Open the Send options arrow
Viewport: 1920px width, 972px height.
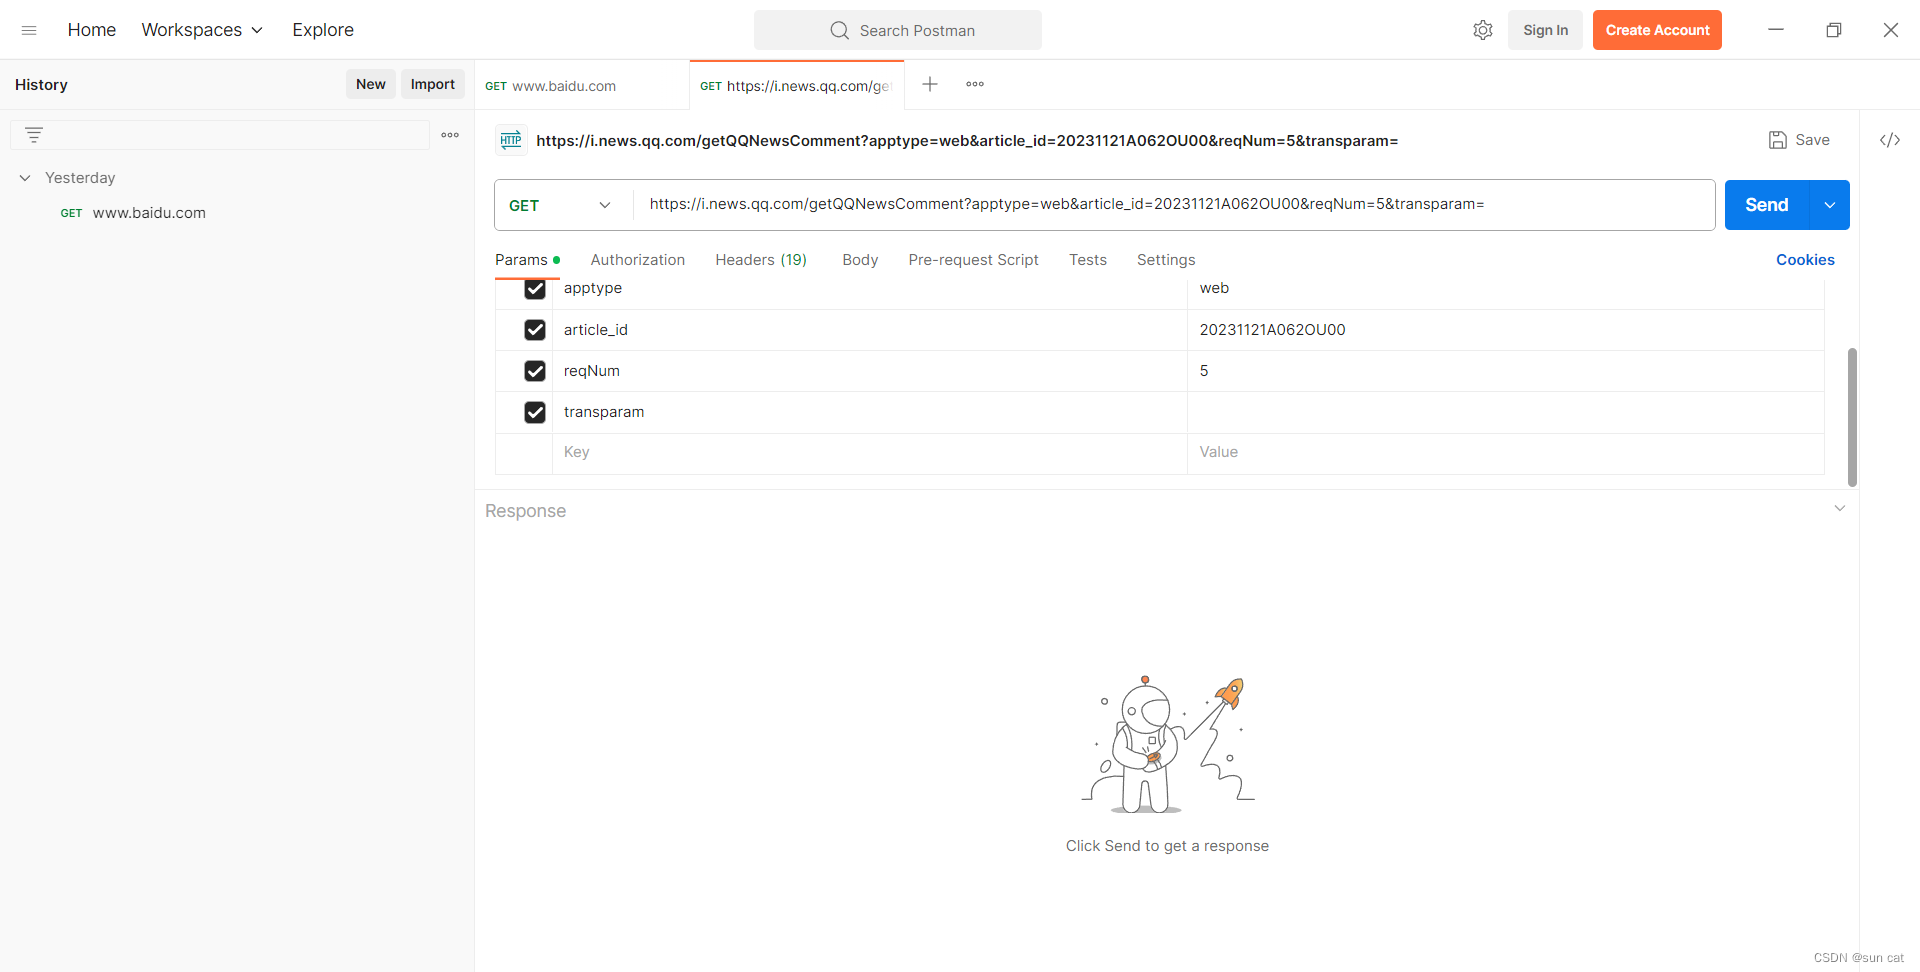(1830, 205)
